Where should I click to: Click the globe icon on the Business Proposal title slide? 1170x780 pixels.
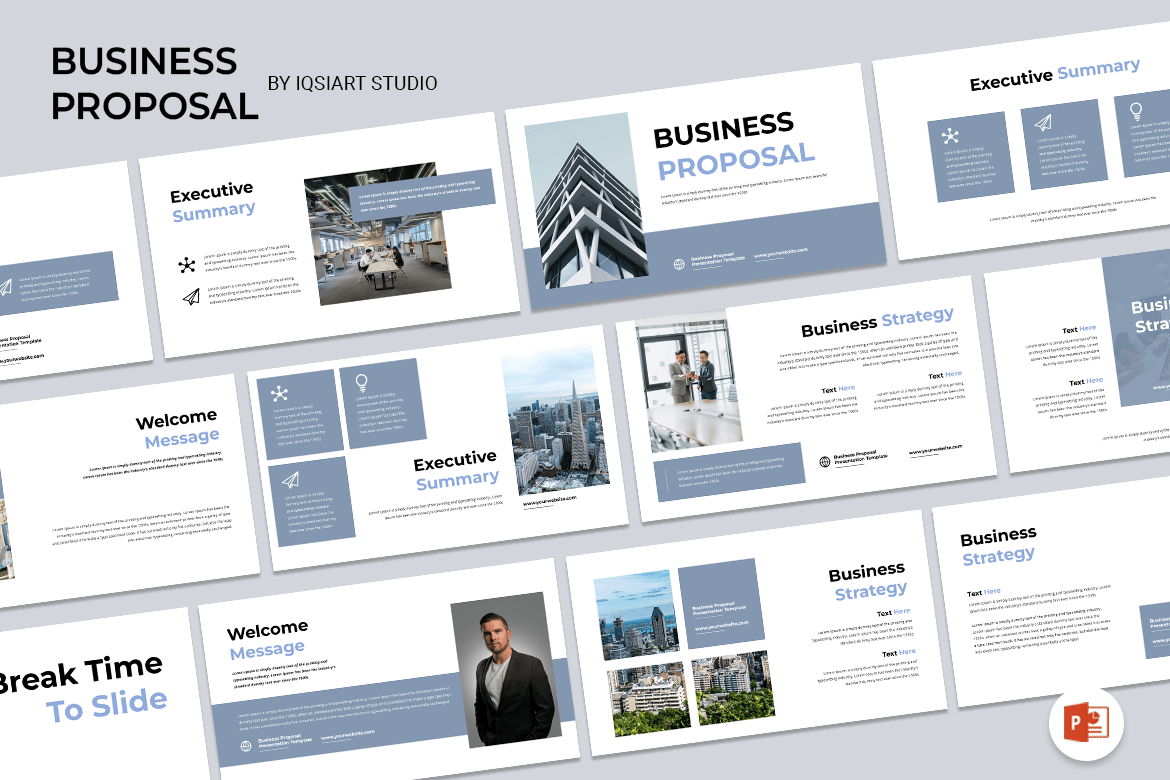679,264
